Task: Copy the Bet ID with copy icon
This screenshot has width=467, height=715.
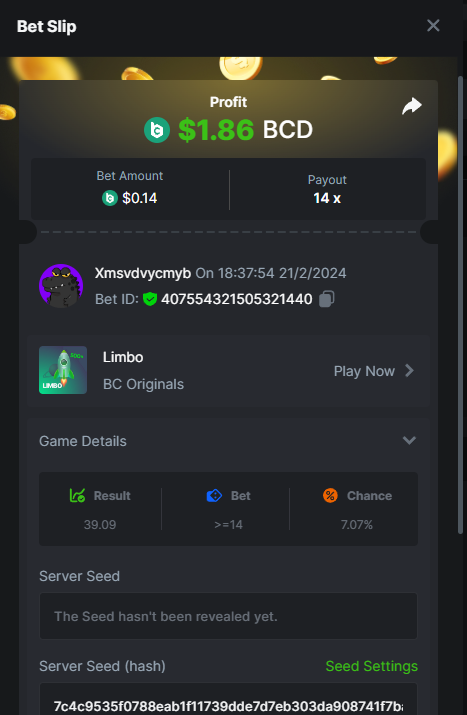Action: [327, 299]
